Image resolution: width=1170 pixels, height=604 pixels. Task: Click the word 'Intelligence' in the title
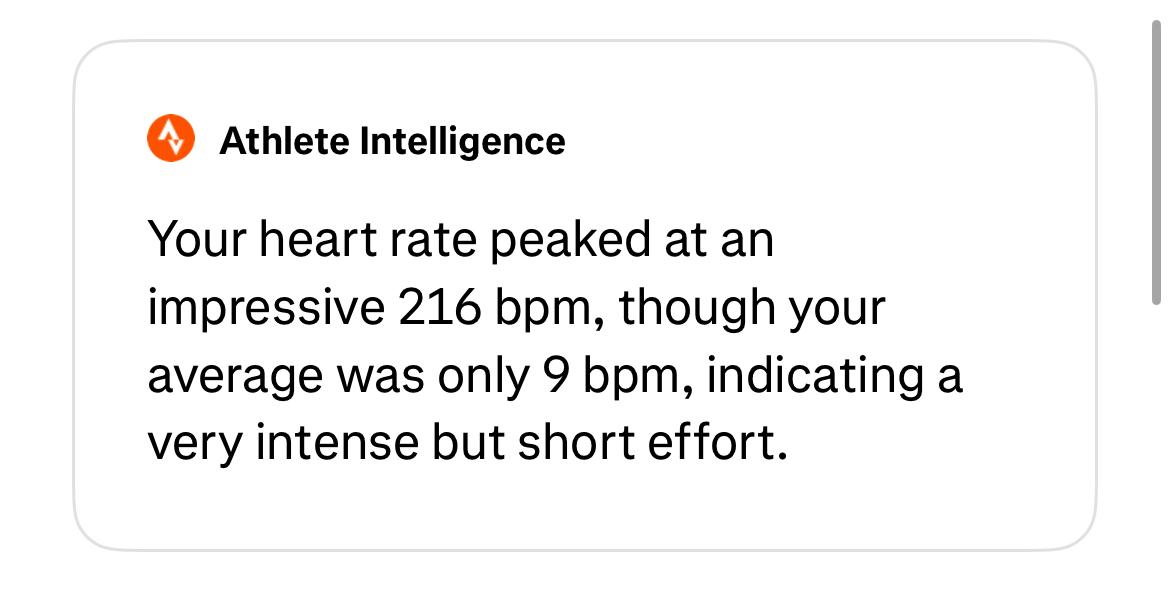(x=463, y=142)
